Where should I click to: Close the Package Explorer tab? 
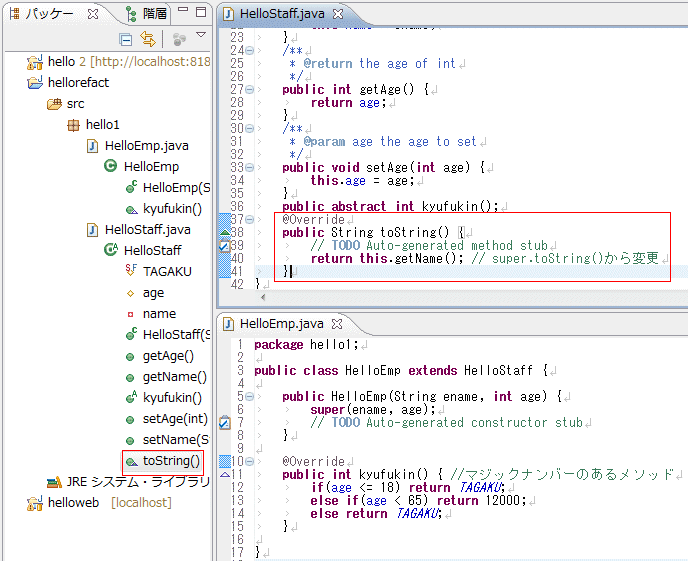pyautogui.click(x=93, y=14)
